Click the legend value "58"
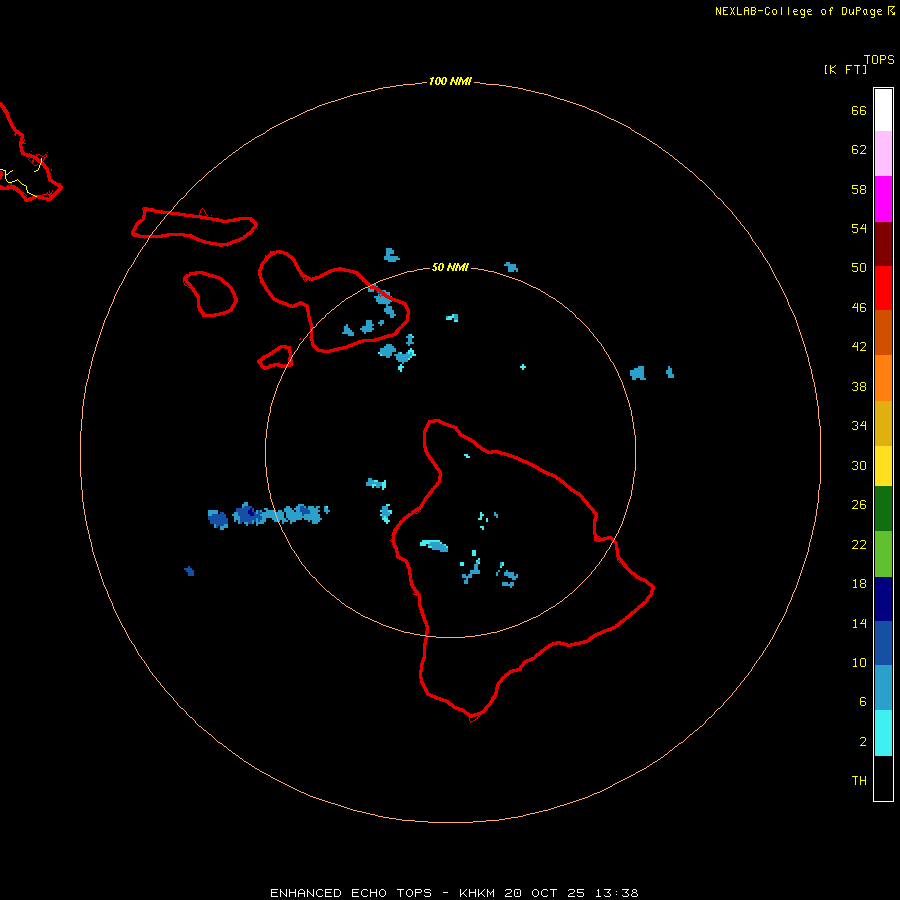This screenshot has width=900, height=900. [x=859, y=189]
